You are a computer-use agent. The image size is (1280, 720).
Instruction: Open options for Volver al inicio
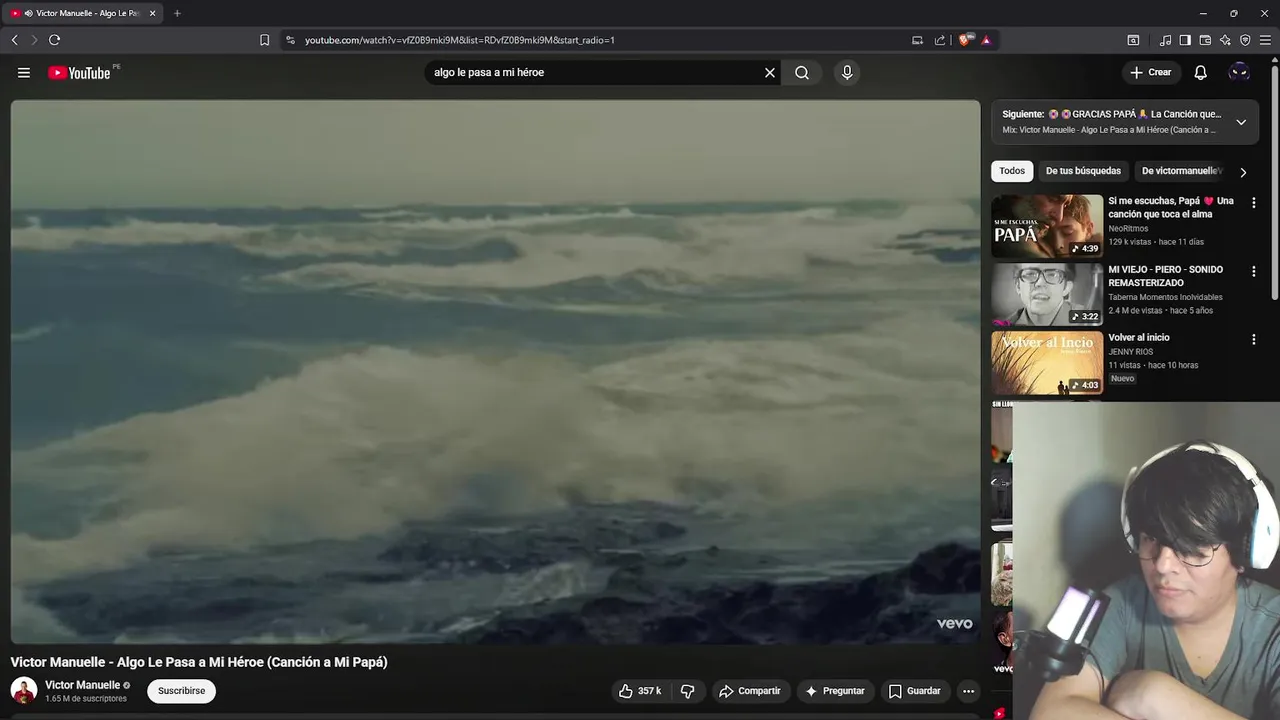point(1254,340)
